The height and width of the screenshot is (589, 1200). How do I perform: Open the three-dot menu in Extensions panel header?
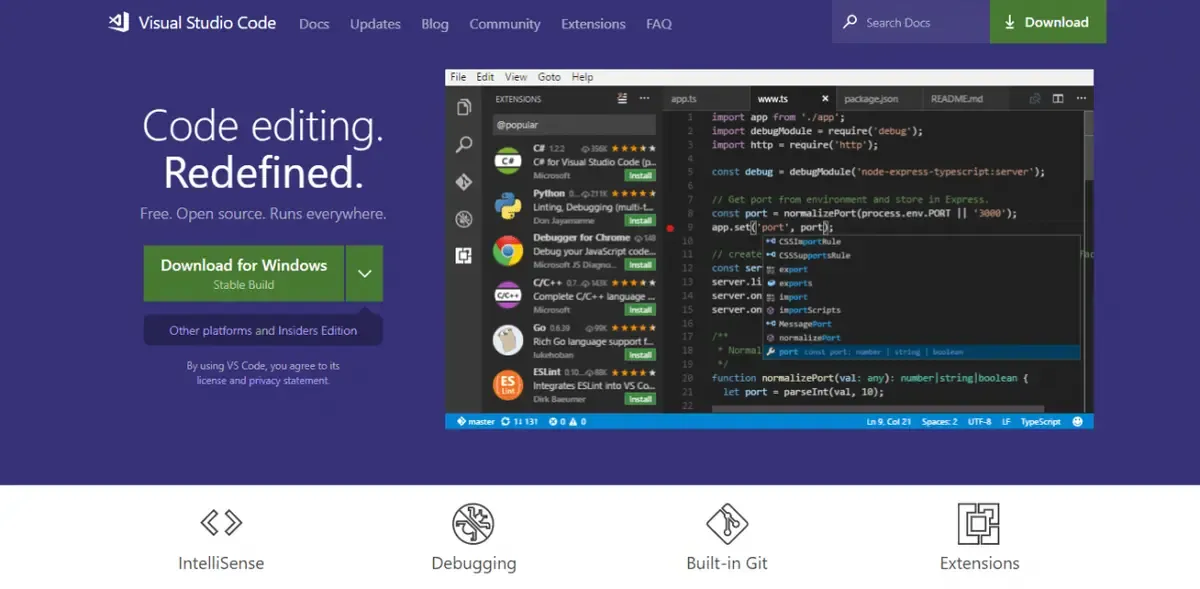pyautogui.click(x=645, y=99)
